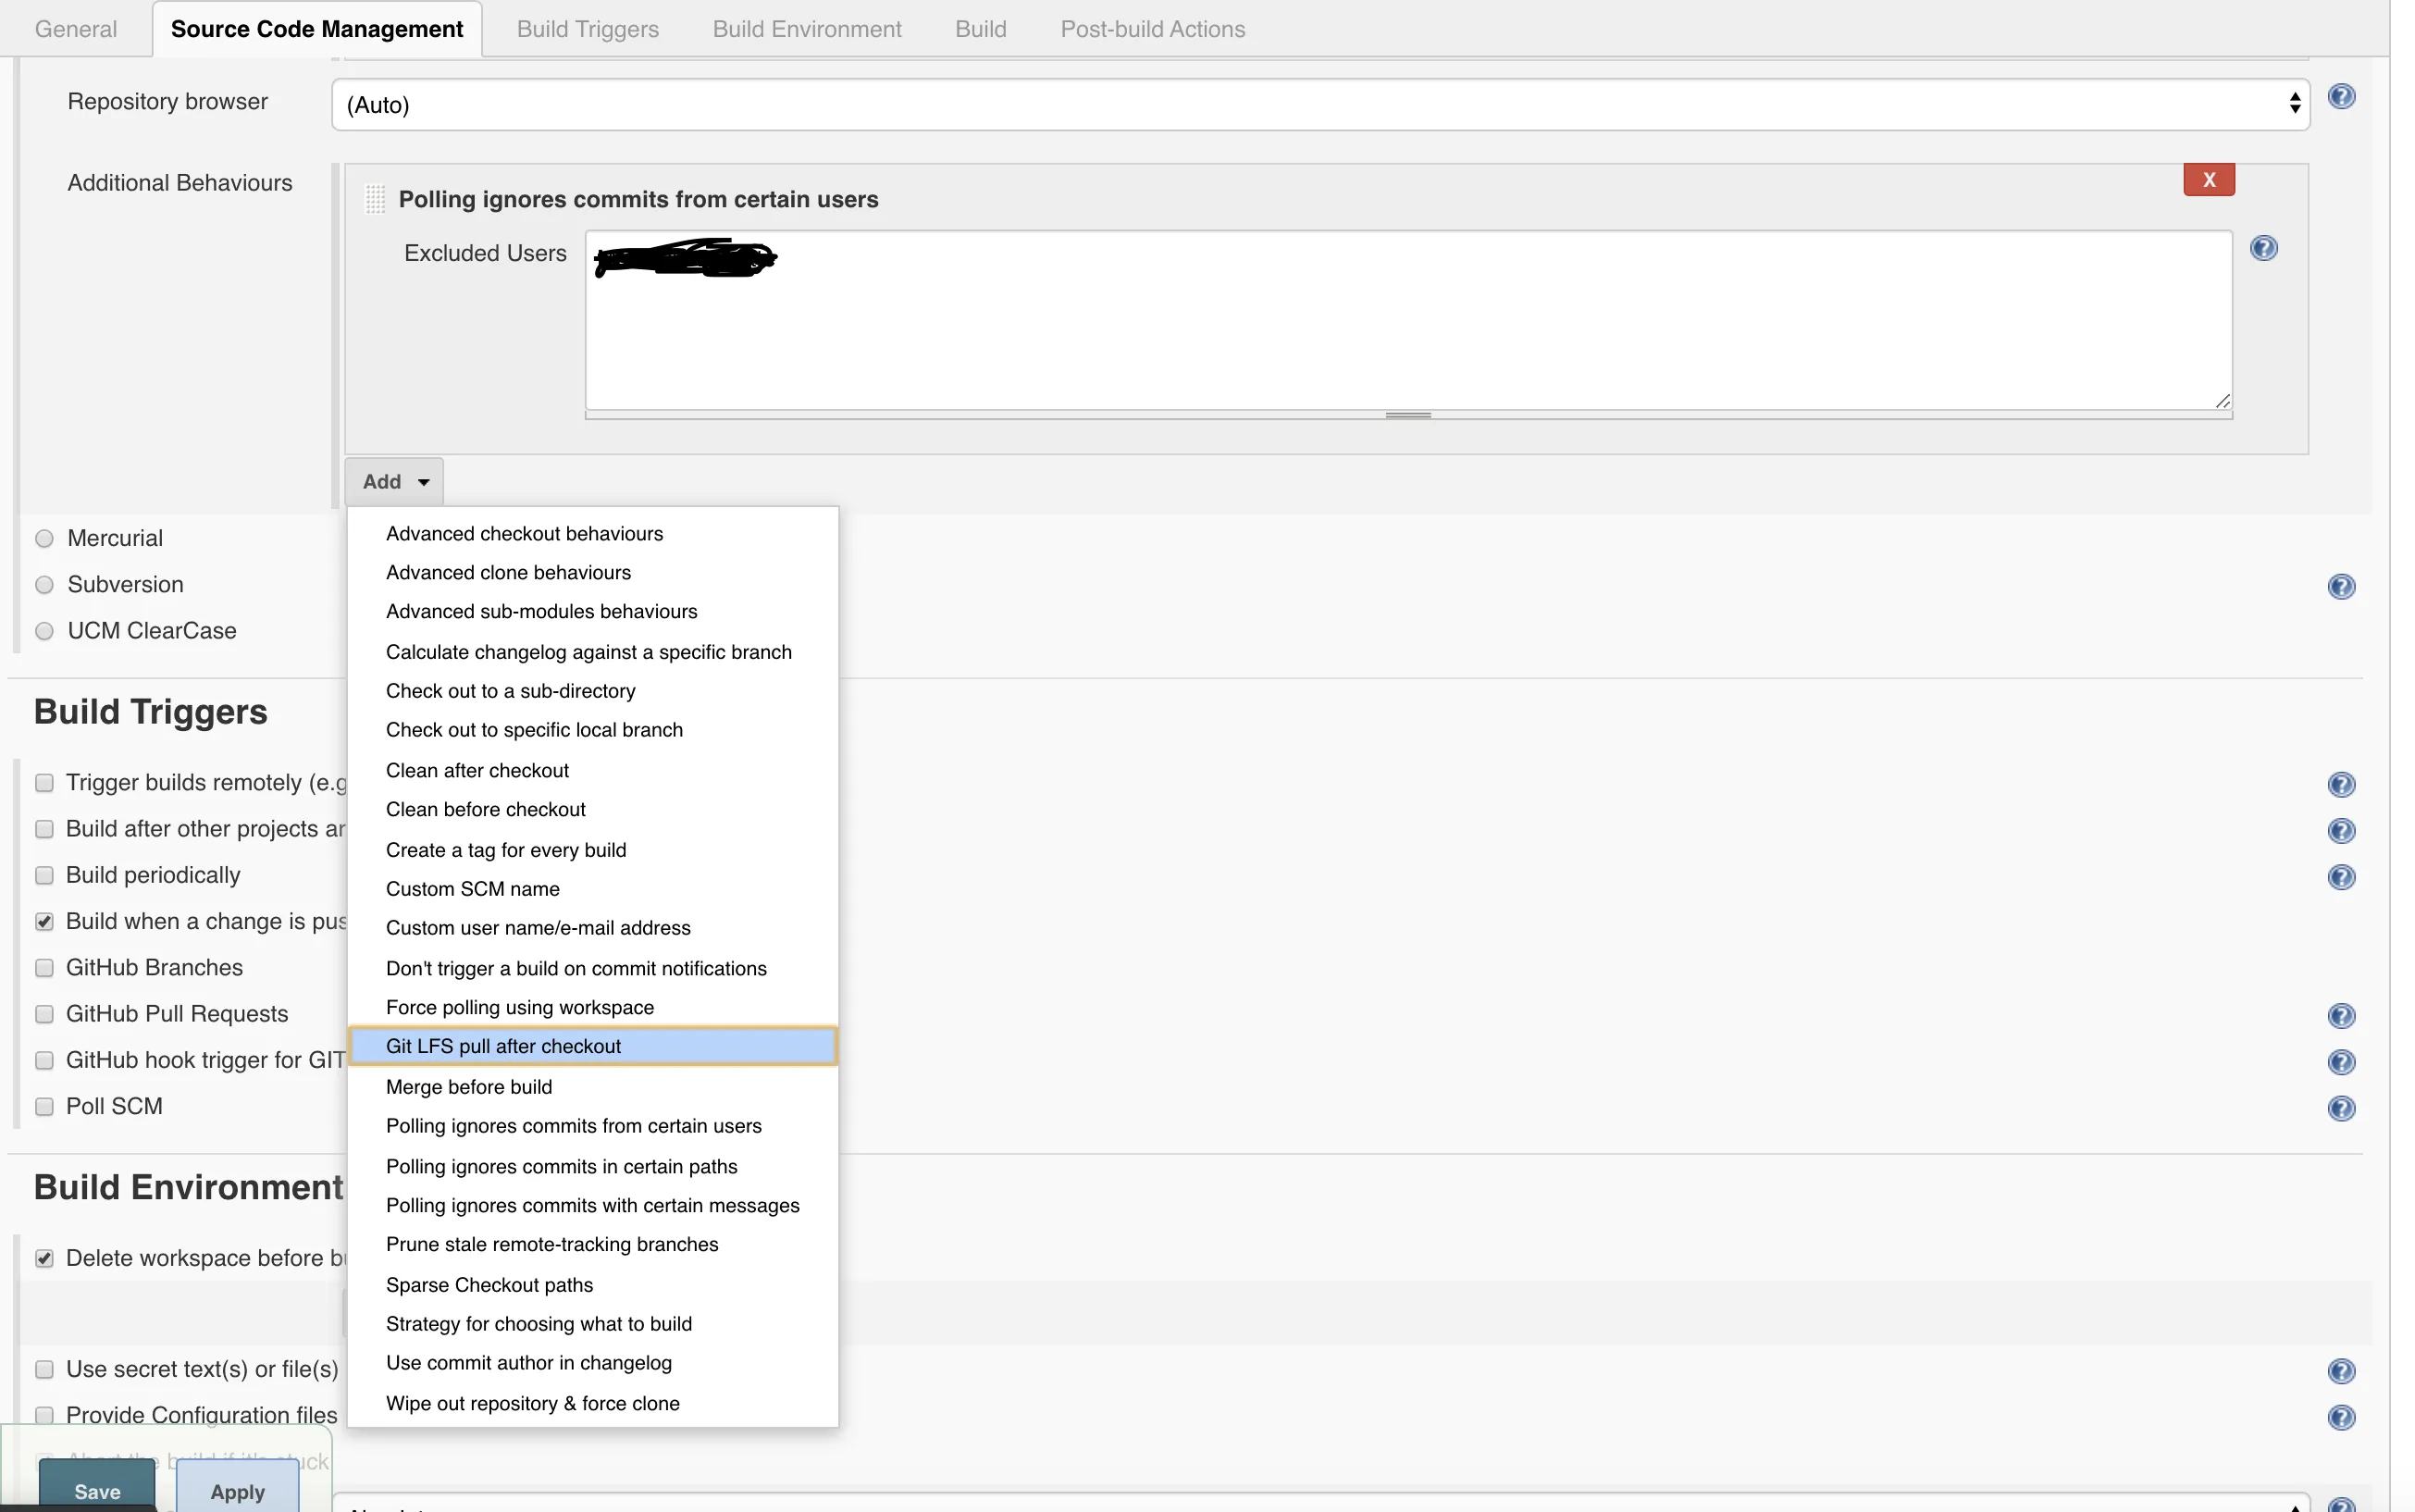Switch to the Build Triggers tab
Screen dimensions: 2415x1512
587,29
